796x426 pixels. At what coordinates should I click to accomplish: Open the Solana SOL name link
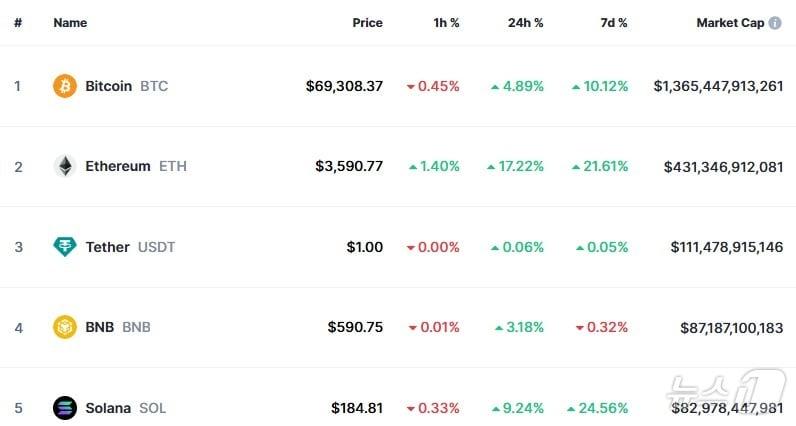point(108,408)
